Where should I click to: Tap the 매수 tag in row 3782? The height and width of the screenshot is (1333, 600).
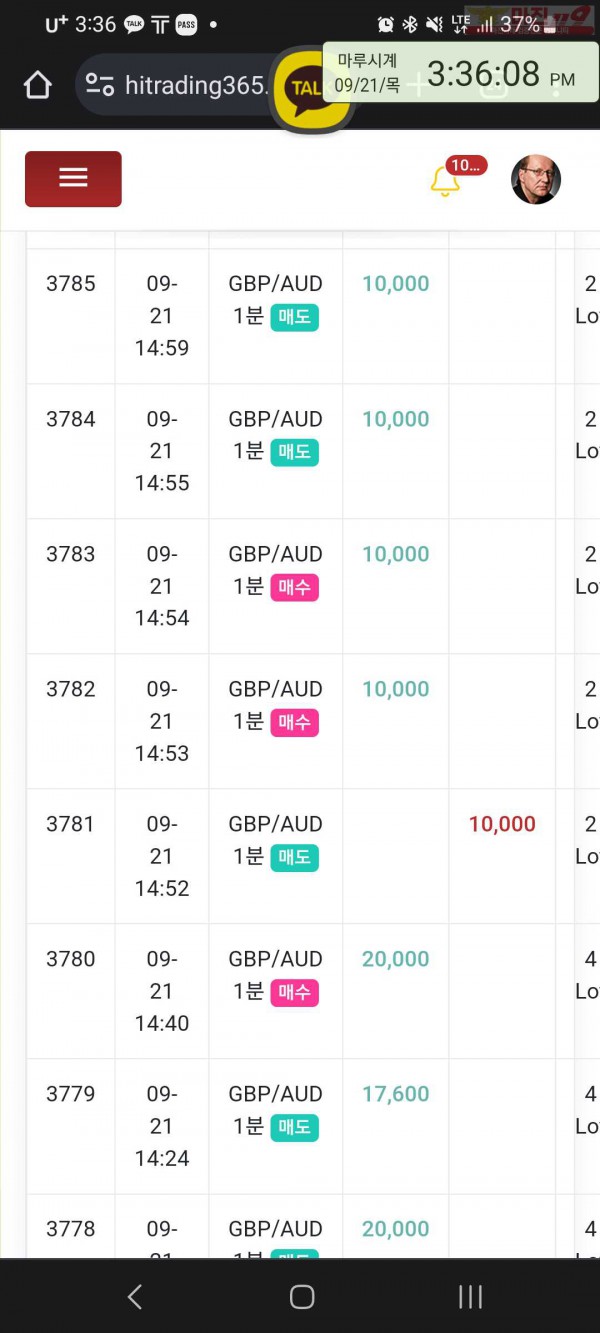[x=294, y=722]
